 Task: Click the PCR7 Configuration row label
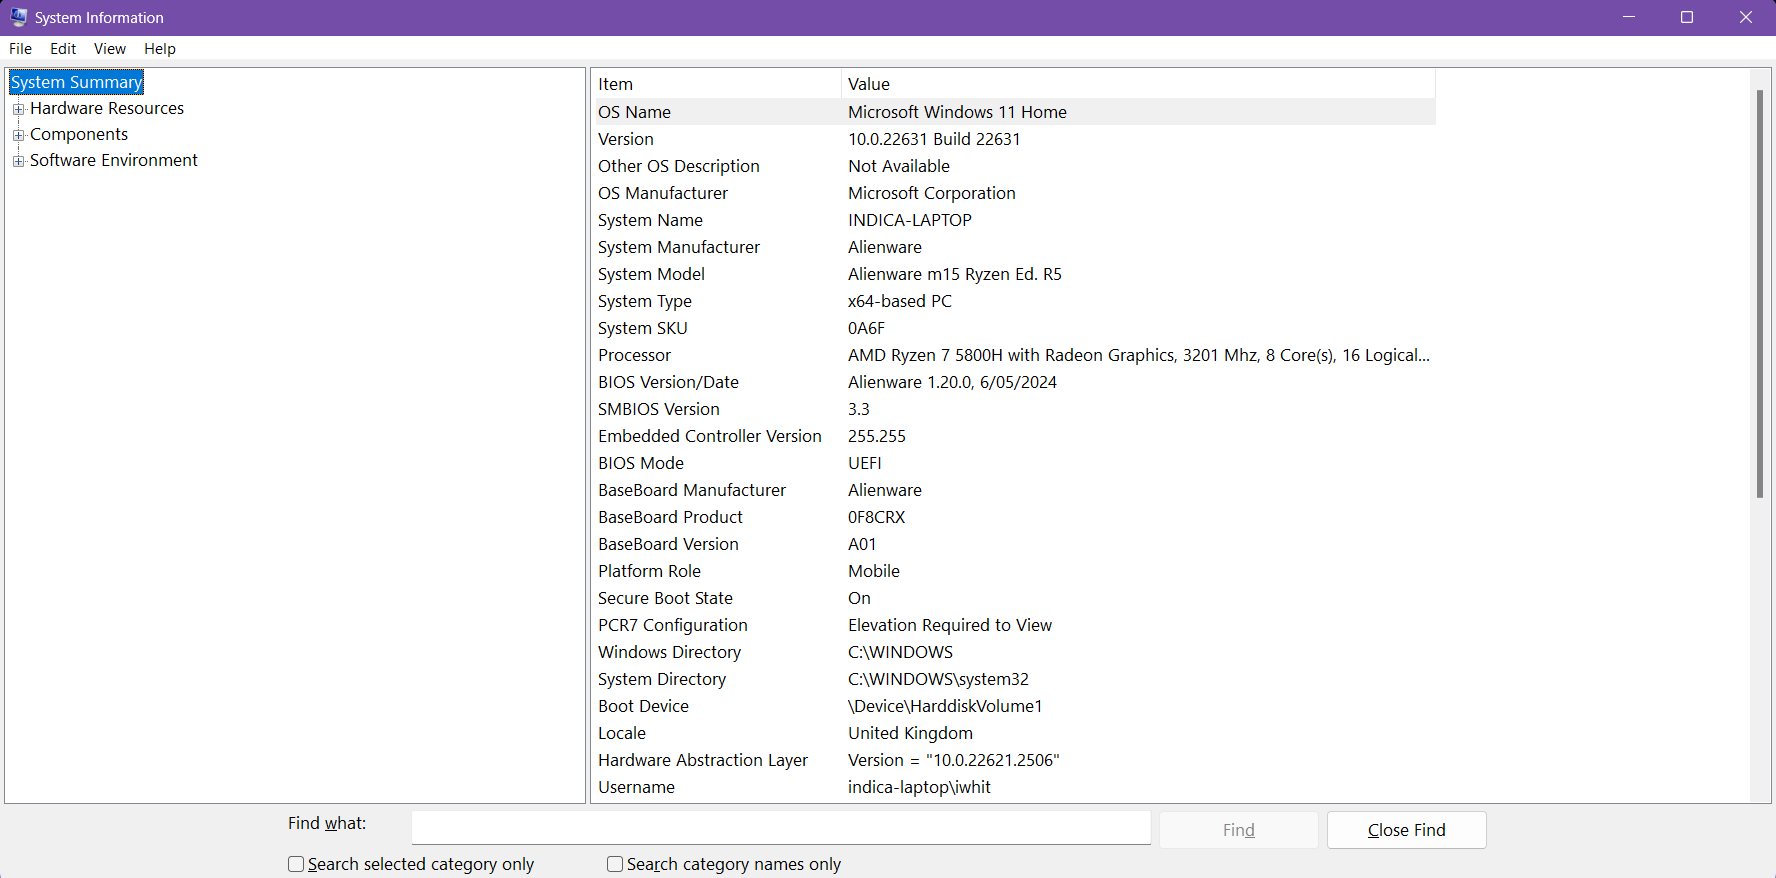(x=673, y=625)
